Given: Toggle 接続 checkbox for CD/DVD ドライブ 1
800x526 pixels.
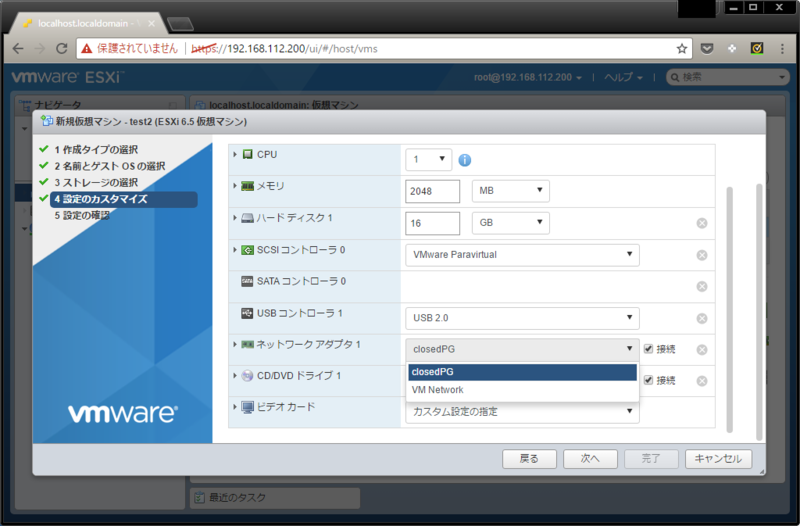Looking at the screenshot, I should (x=648, y=380).
